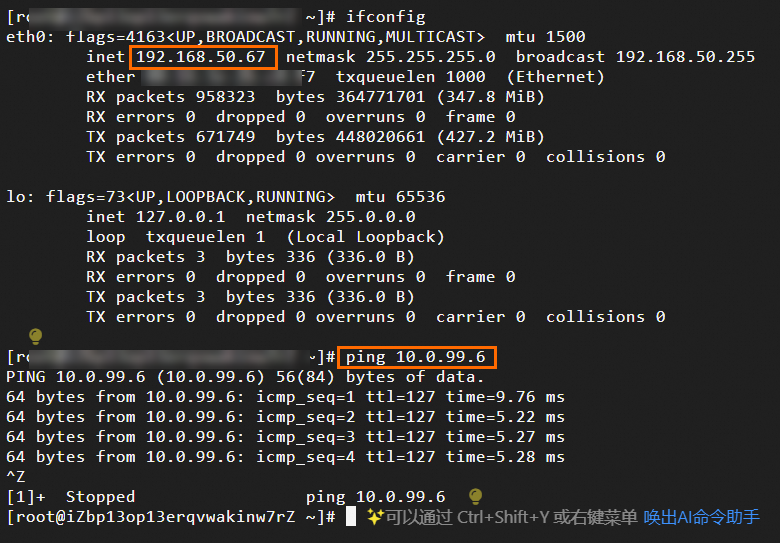Click the time=9.76 ms reply value
Image resolution: width=780 pixels, height=543 pixels.
pyautogui.click(x=505, y=397)
